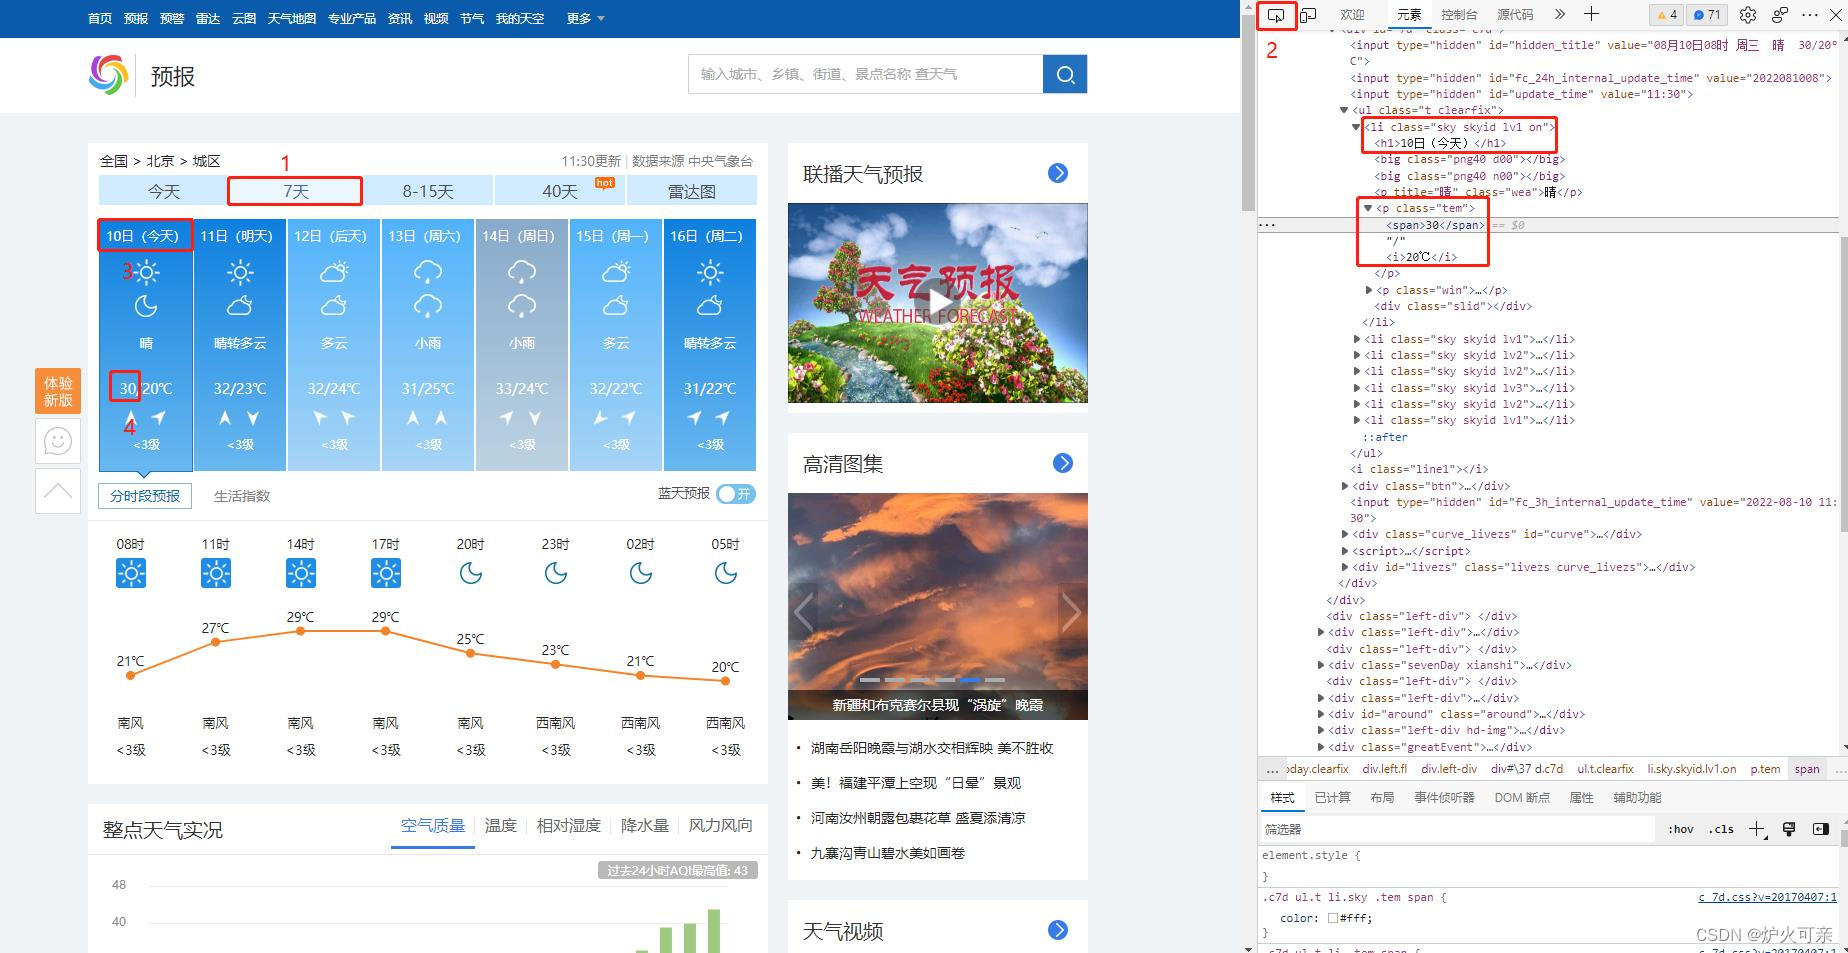
Task: Add a new DevTools tool with plus icon
Action: click(1591, 14)
